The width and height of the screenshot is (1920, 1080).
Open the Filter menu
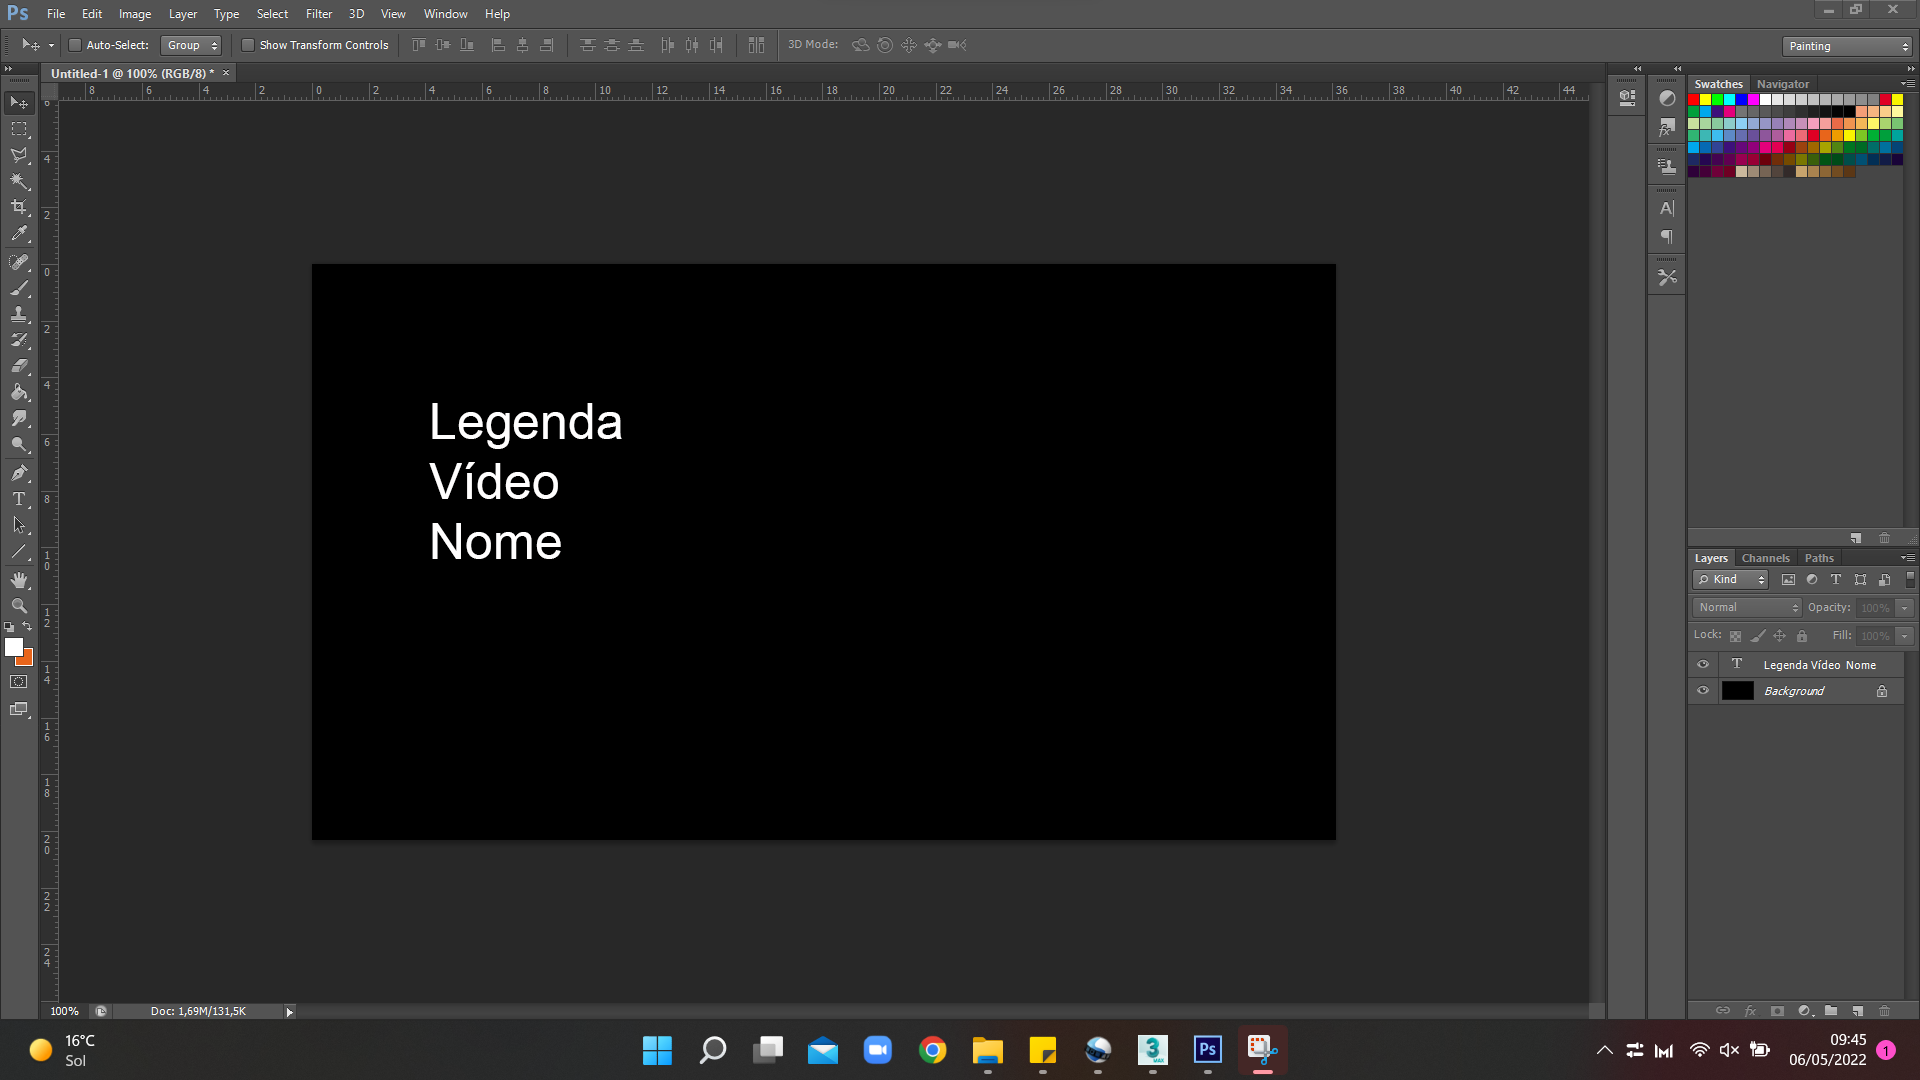tap(318, 14)
